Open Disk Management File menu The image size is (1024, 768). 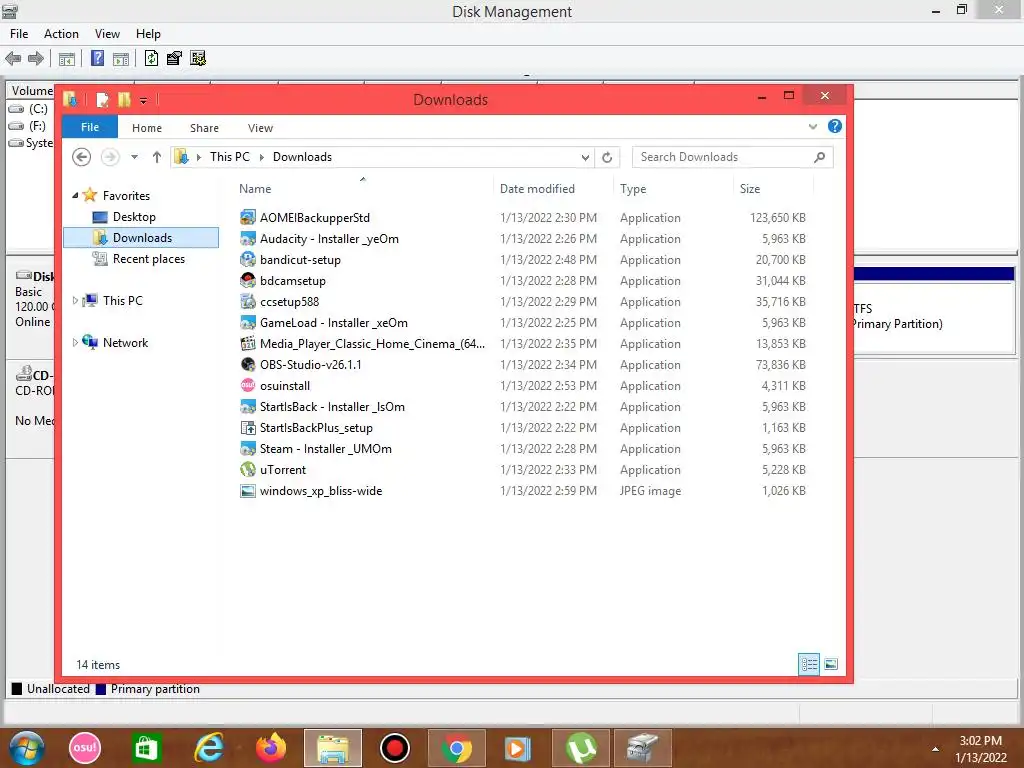[19, 34]
